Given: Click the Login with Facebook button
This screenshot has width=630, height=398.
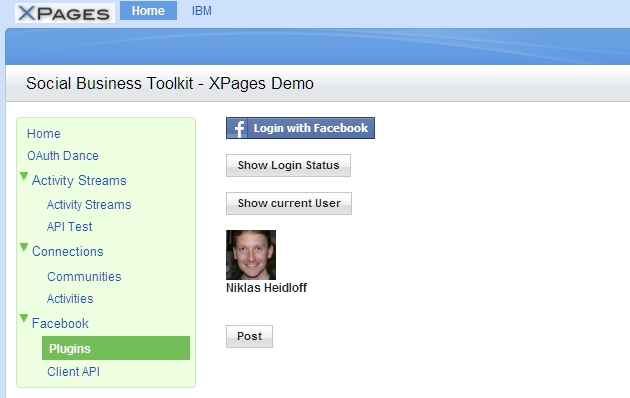Looking at the screenshot, I should (x=300, y=128).
